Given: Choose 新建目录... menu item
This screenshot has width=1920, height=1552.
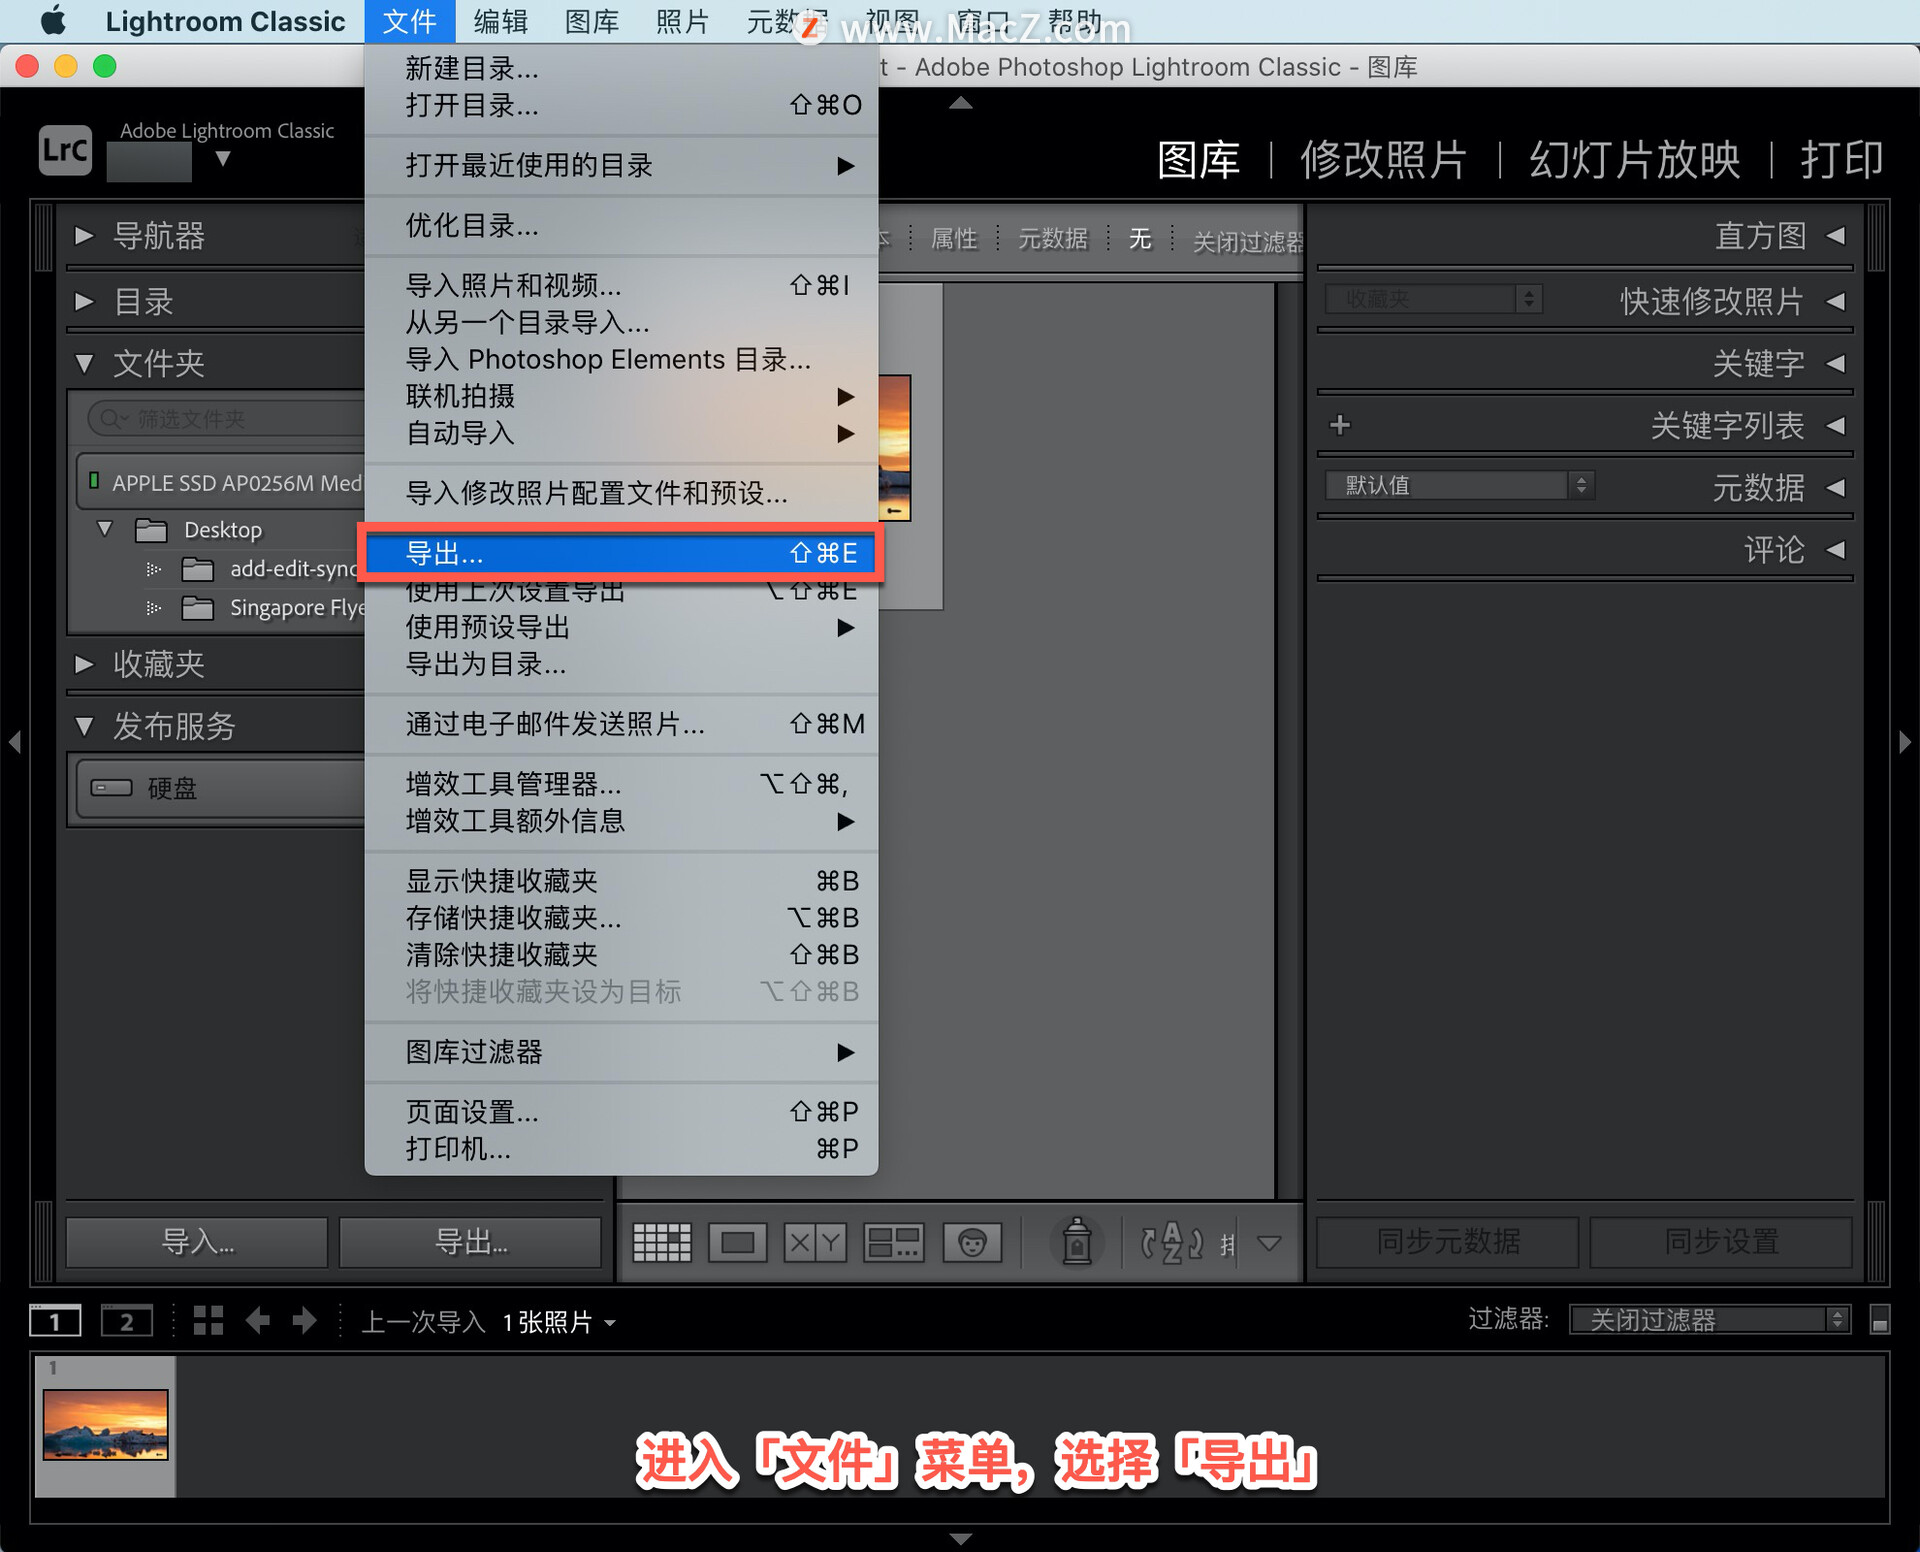Looking at the screenshot, I should [621, 68].
